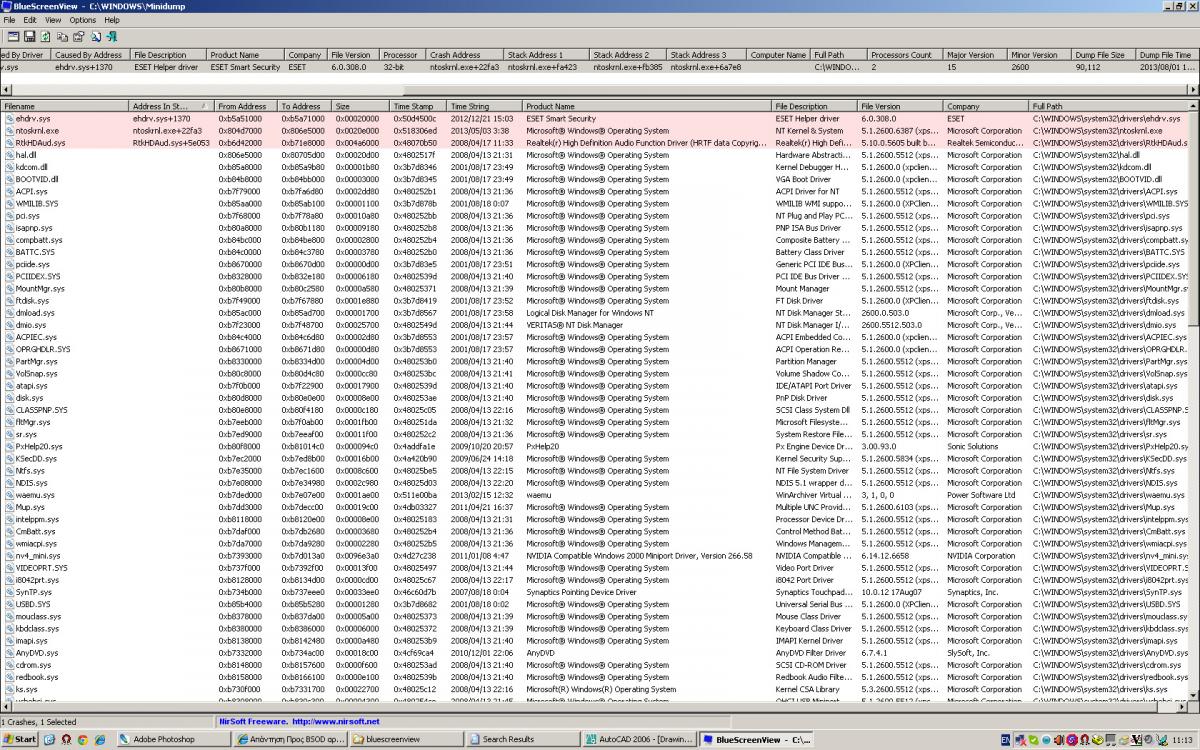Click the Chrome quick launch icon
The width and height of the screenshot is (1200, 750).
[84, 739]
